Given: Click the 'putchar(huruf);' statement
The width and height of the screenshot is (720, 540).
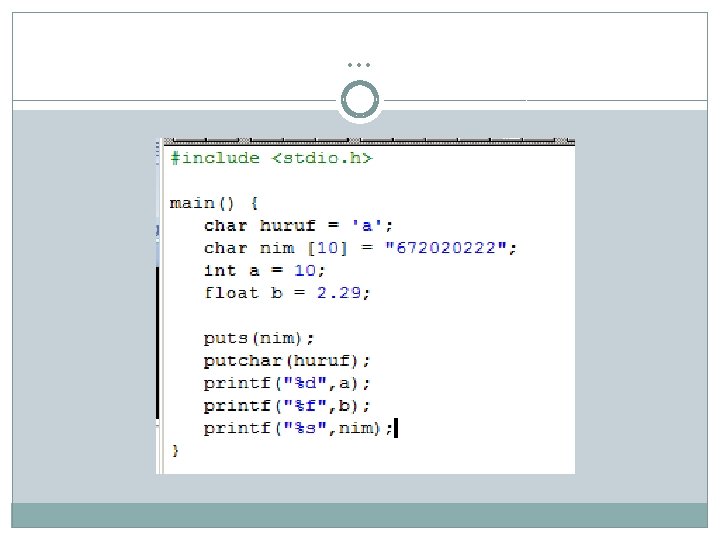Looking at the screenshot, I should pos(287,361).
